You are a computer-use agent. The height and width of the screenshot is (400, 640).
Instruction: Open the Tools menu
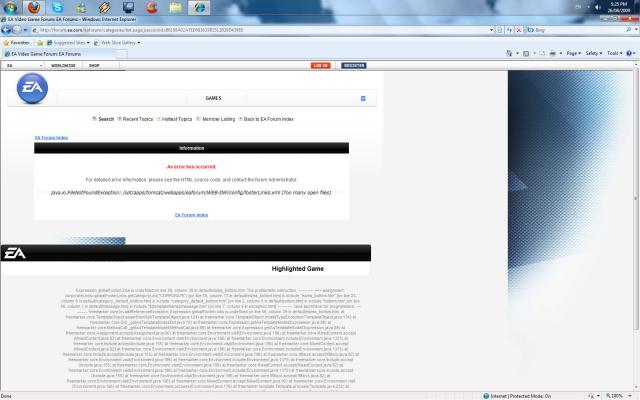(x=614, y=53)
